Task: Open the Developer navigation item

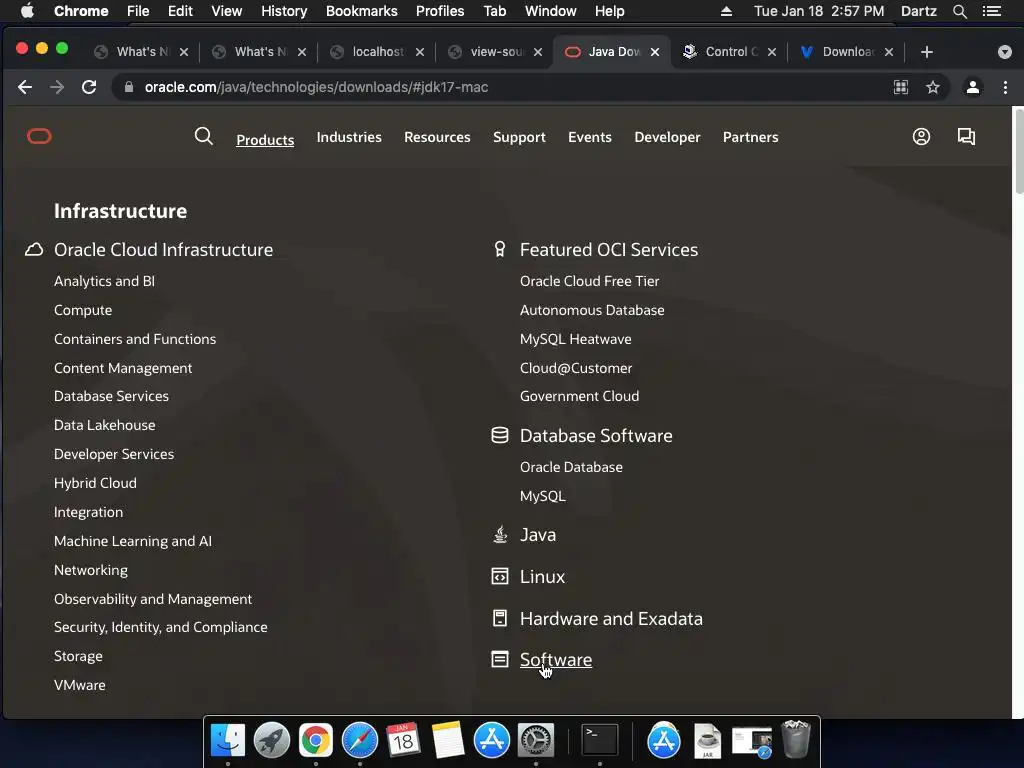Action: [x=667, y=137]
